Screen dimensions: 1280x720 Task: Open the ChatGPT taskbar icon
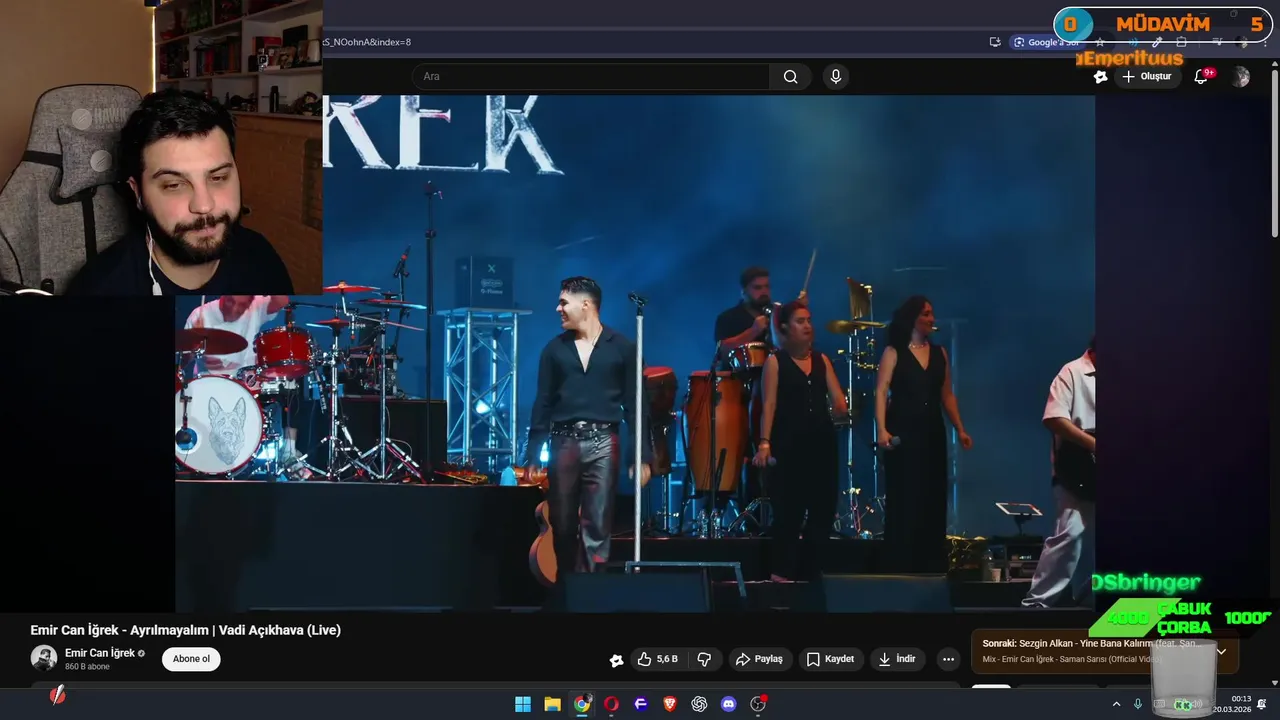(x=699, y=704)
